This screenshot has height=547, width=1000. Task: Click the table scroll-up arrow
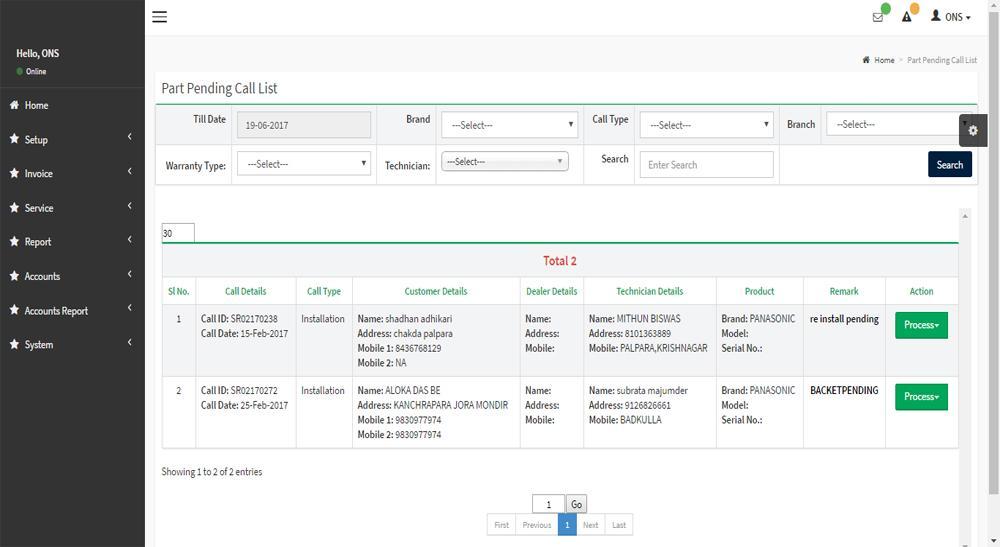coord(965,216)
